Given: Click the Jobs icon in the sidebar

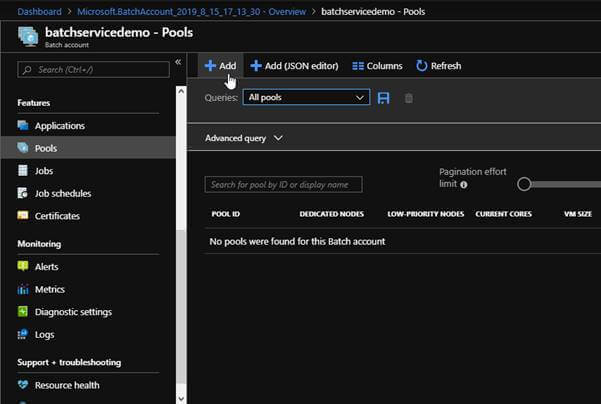Looking at the screenshot, I should click(23, 170).
